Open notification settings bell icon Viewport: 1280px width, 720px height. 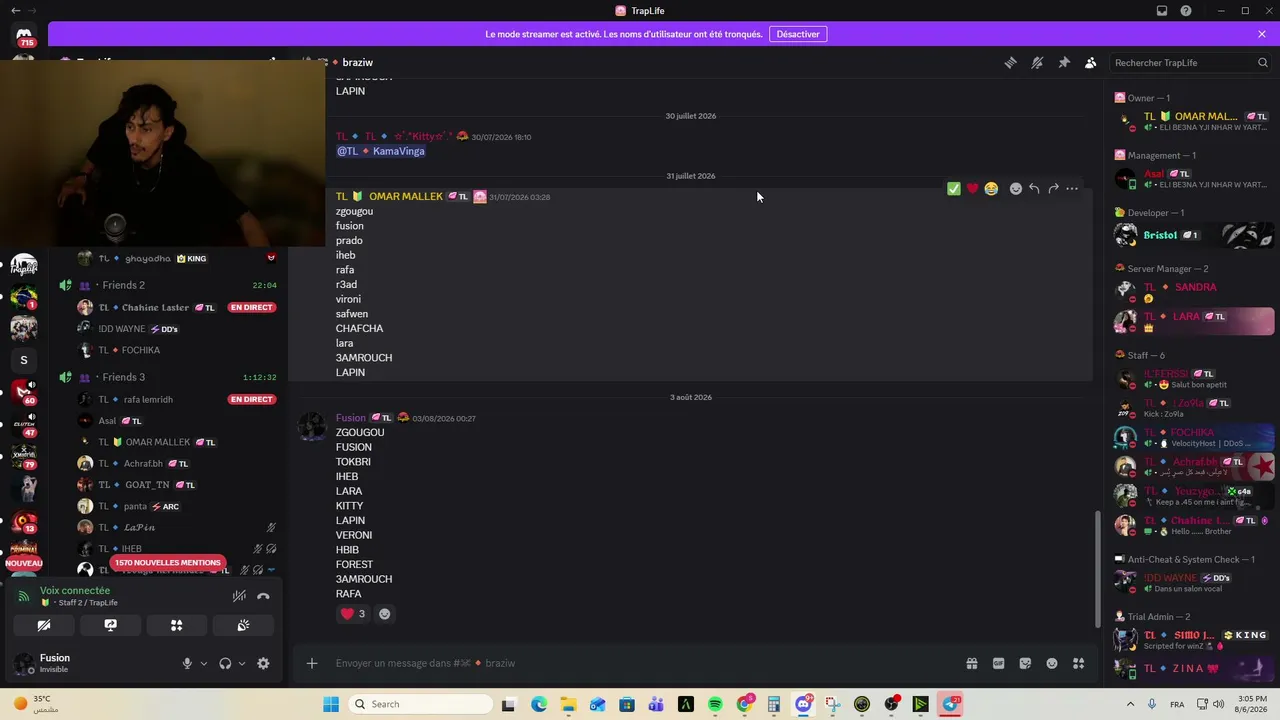(x=1037, y=63)
